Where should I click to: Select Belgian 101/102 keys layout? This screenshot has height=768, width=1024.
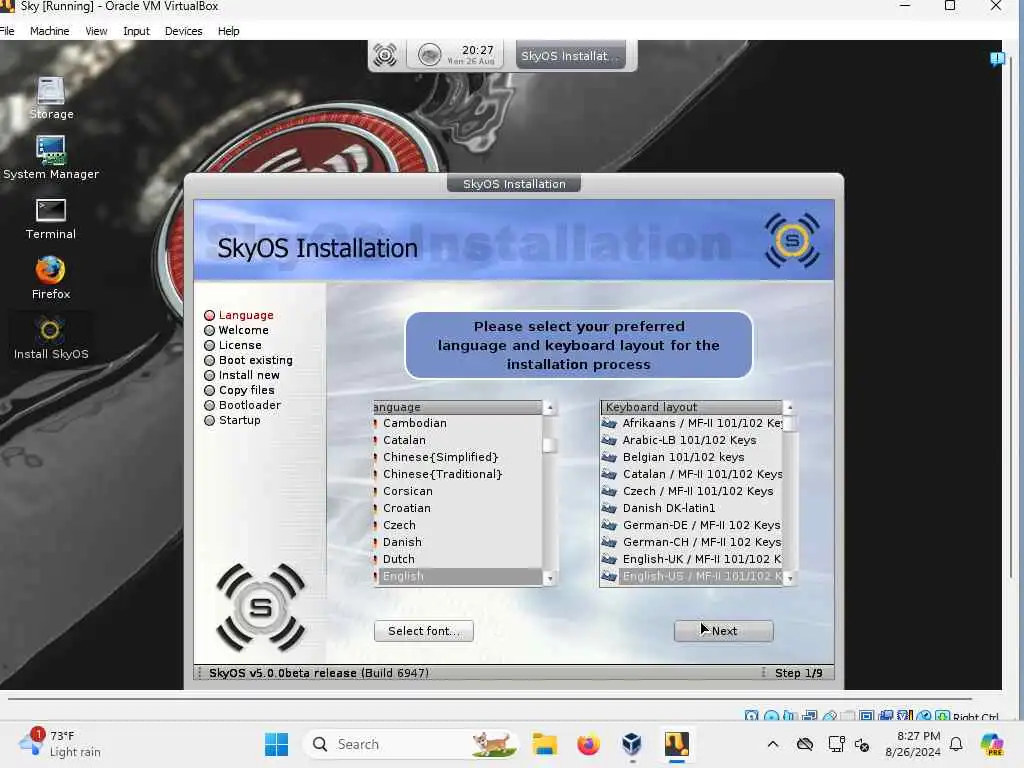point(691,457)
